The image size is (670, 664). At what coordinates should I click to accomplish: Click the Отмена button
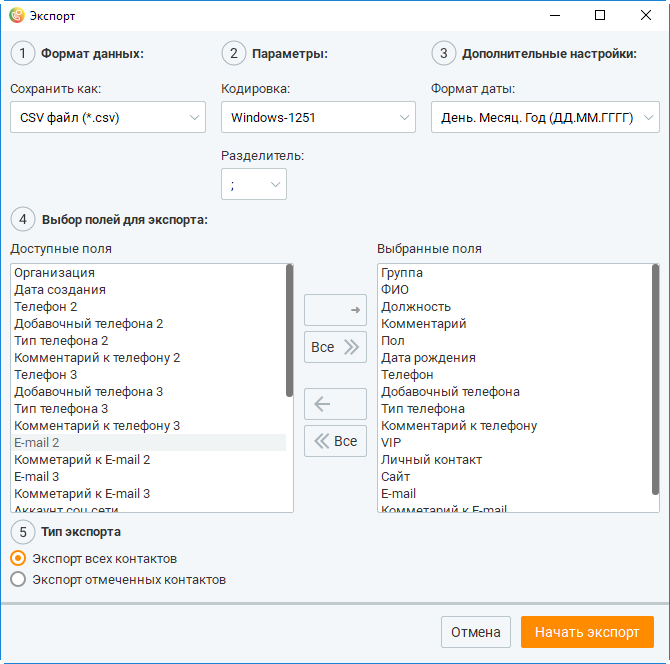pyautogui.click(x=476, y=632)
